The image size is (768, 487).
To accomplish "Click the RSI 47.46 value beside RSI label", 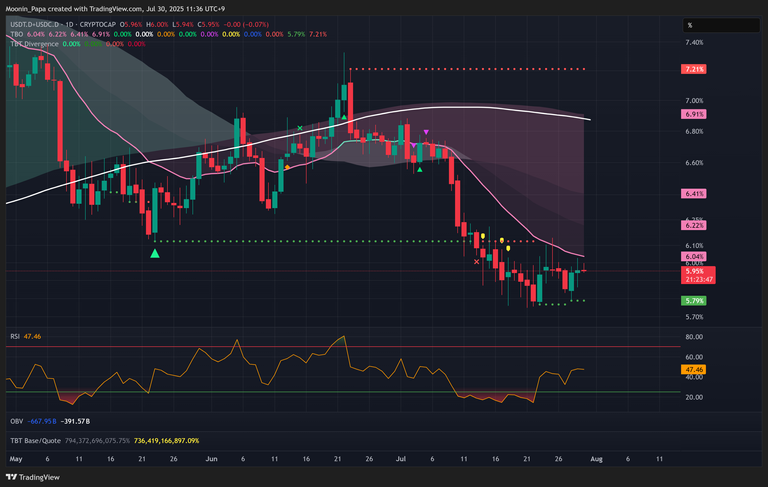I will (x=32, y=337).
